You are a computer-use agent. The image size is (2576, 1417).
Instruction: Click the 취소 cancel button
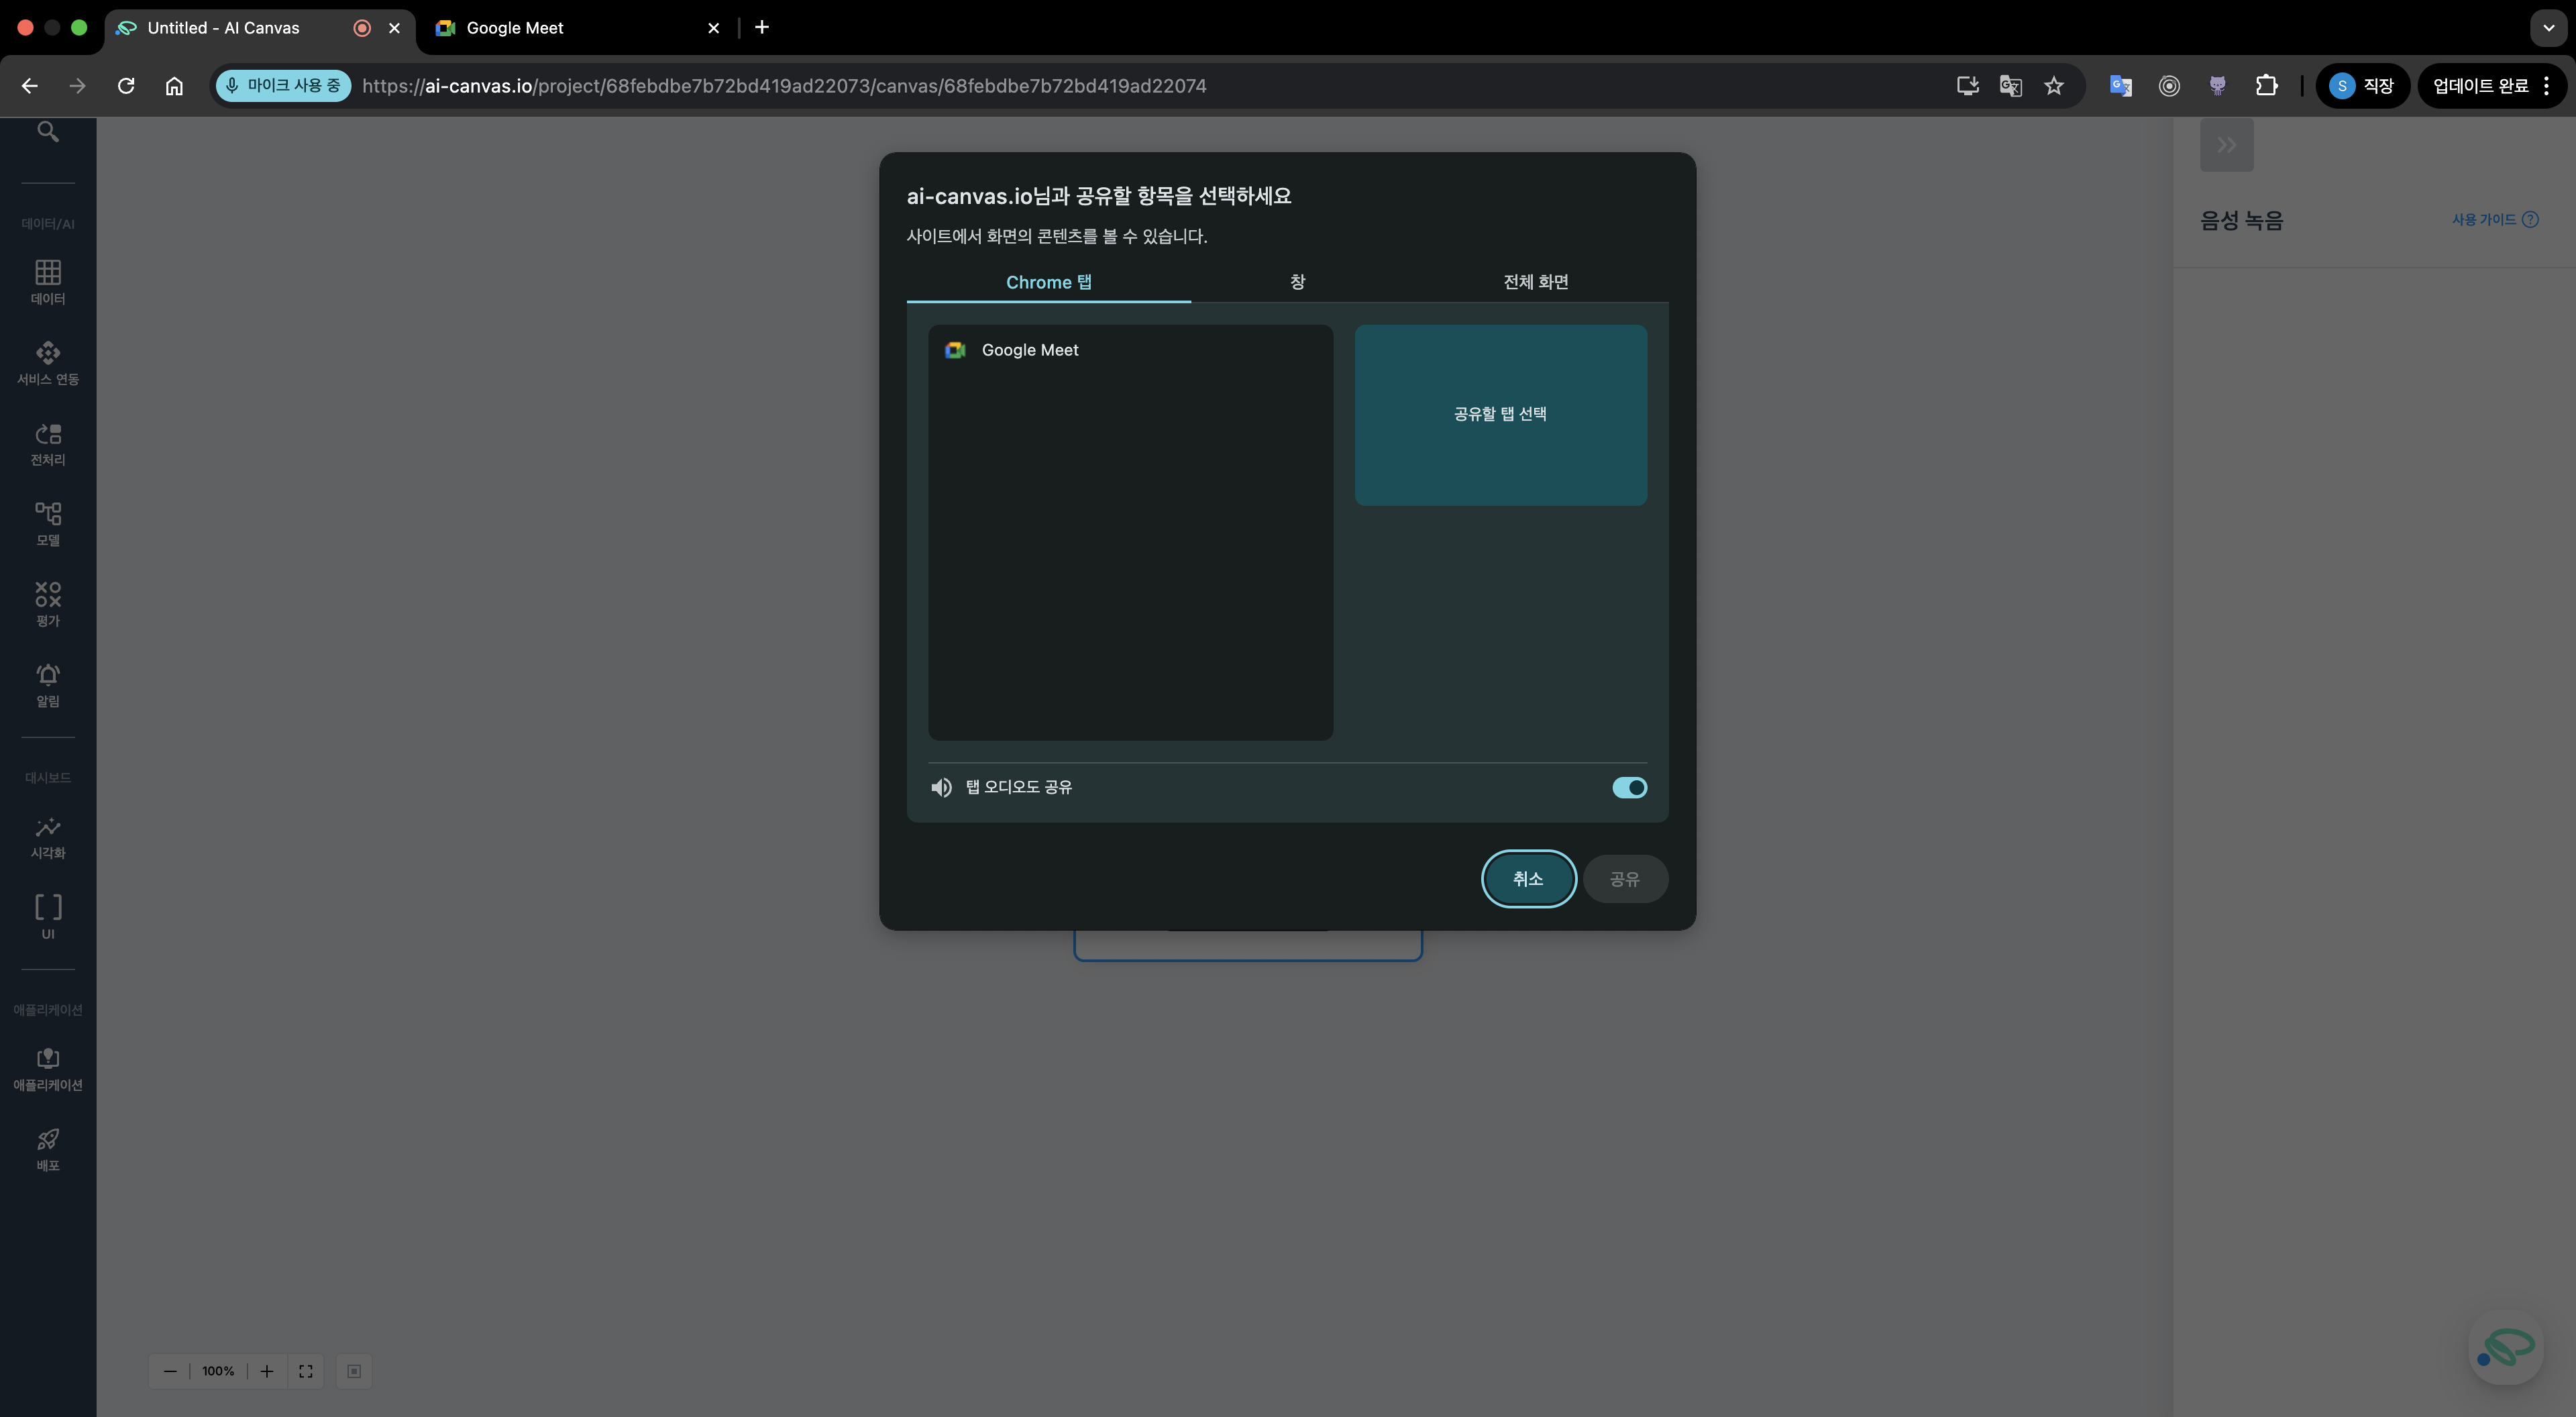pos(1527,878)
